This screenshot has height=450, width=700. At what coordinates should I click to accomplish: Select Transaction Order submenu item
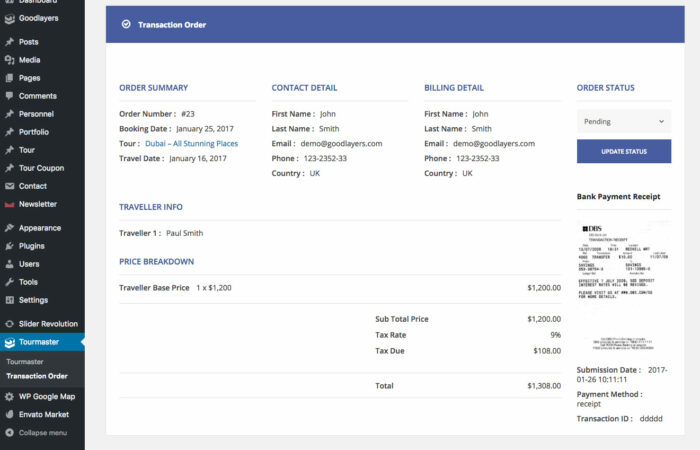pos(37,376)
